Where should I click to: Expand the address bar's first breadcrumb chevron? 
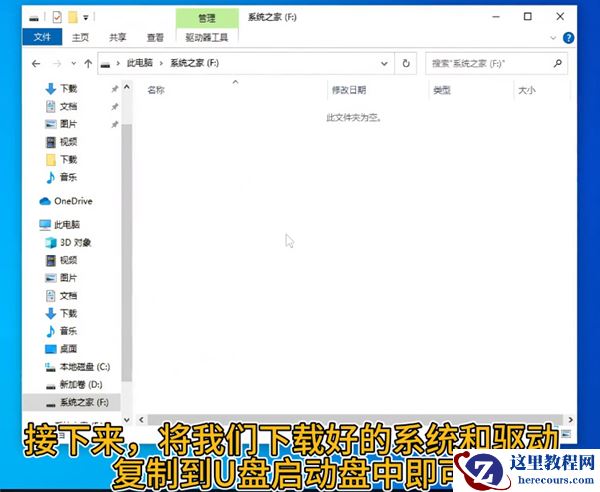pos(118,63)
